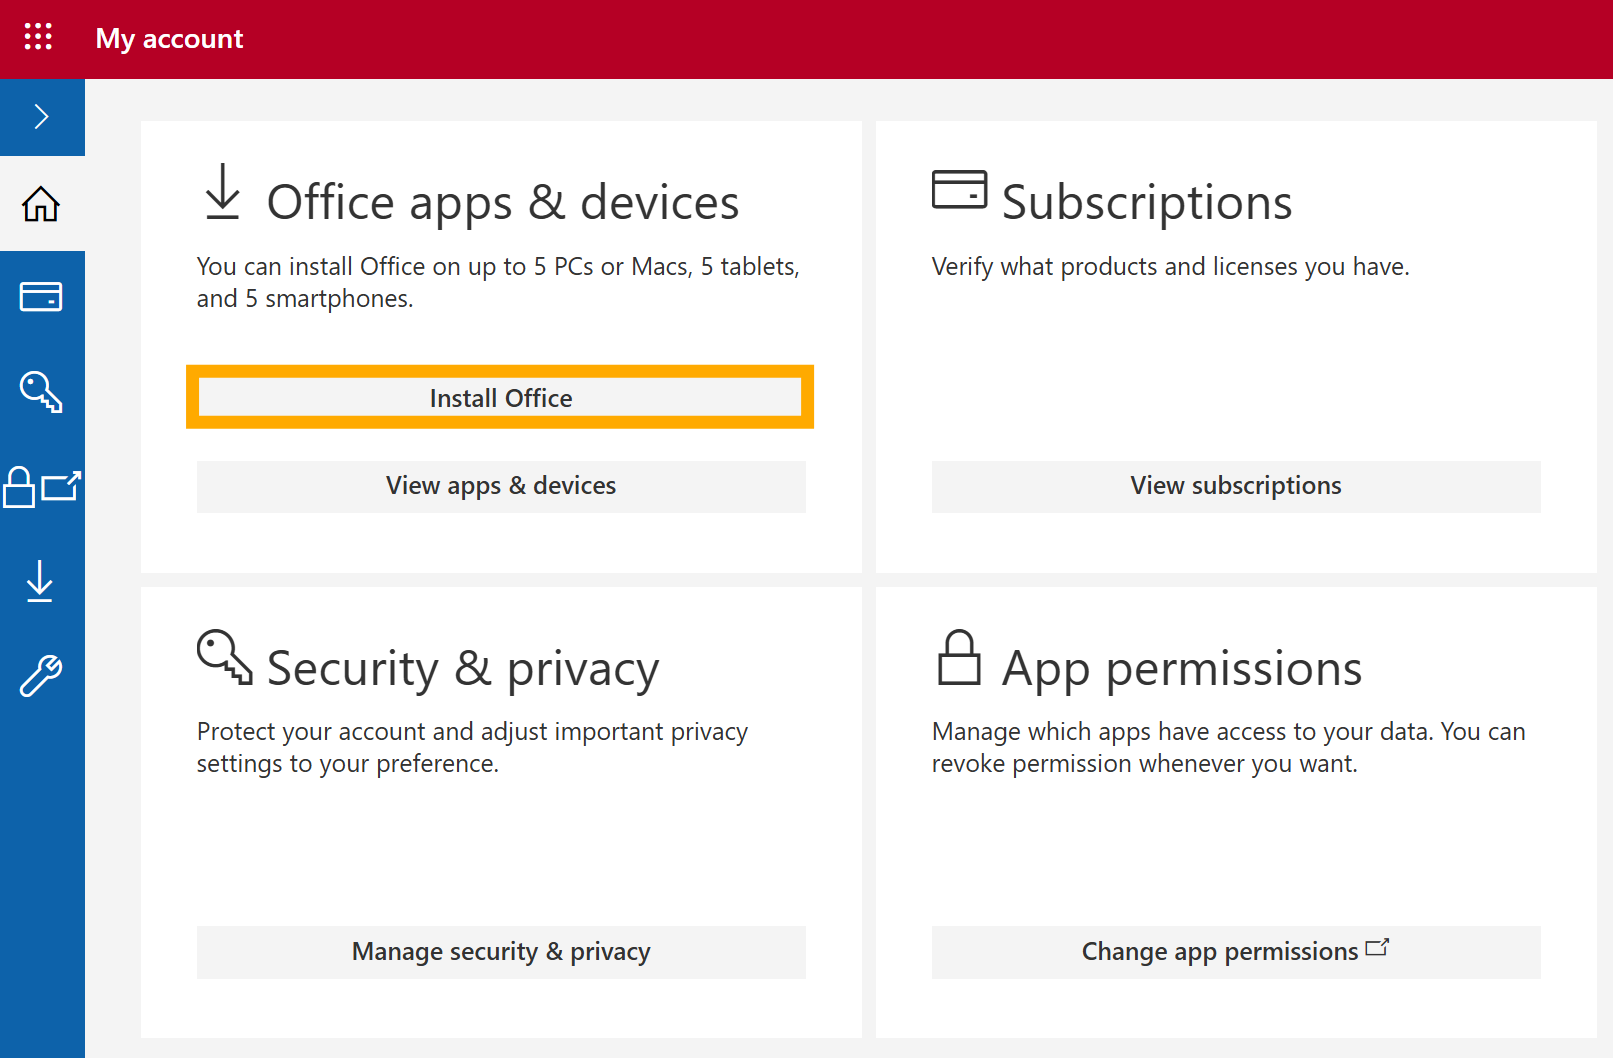Click the App permissions heading
The image size is (1613, 1058).
click(1182, 668)
